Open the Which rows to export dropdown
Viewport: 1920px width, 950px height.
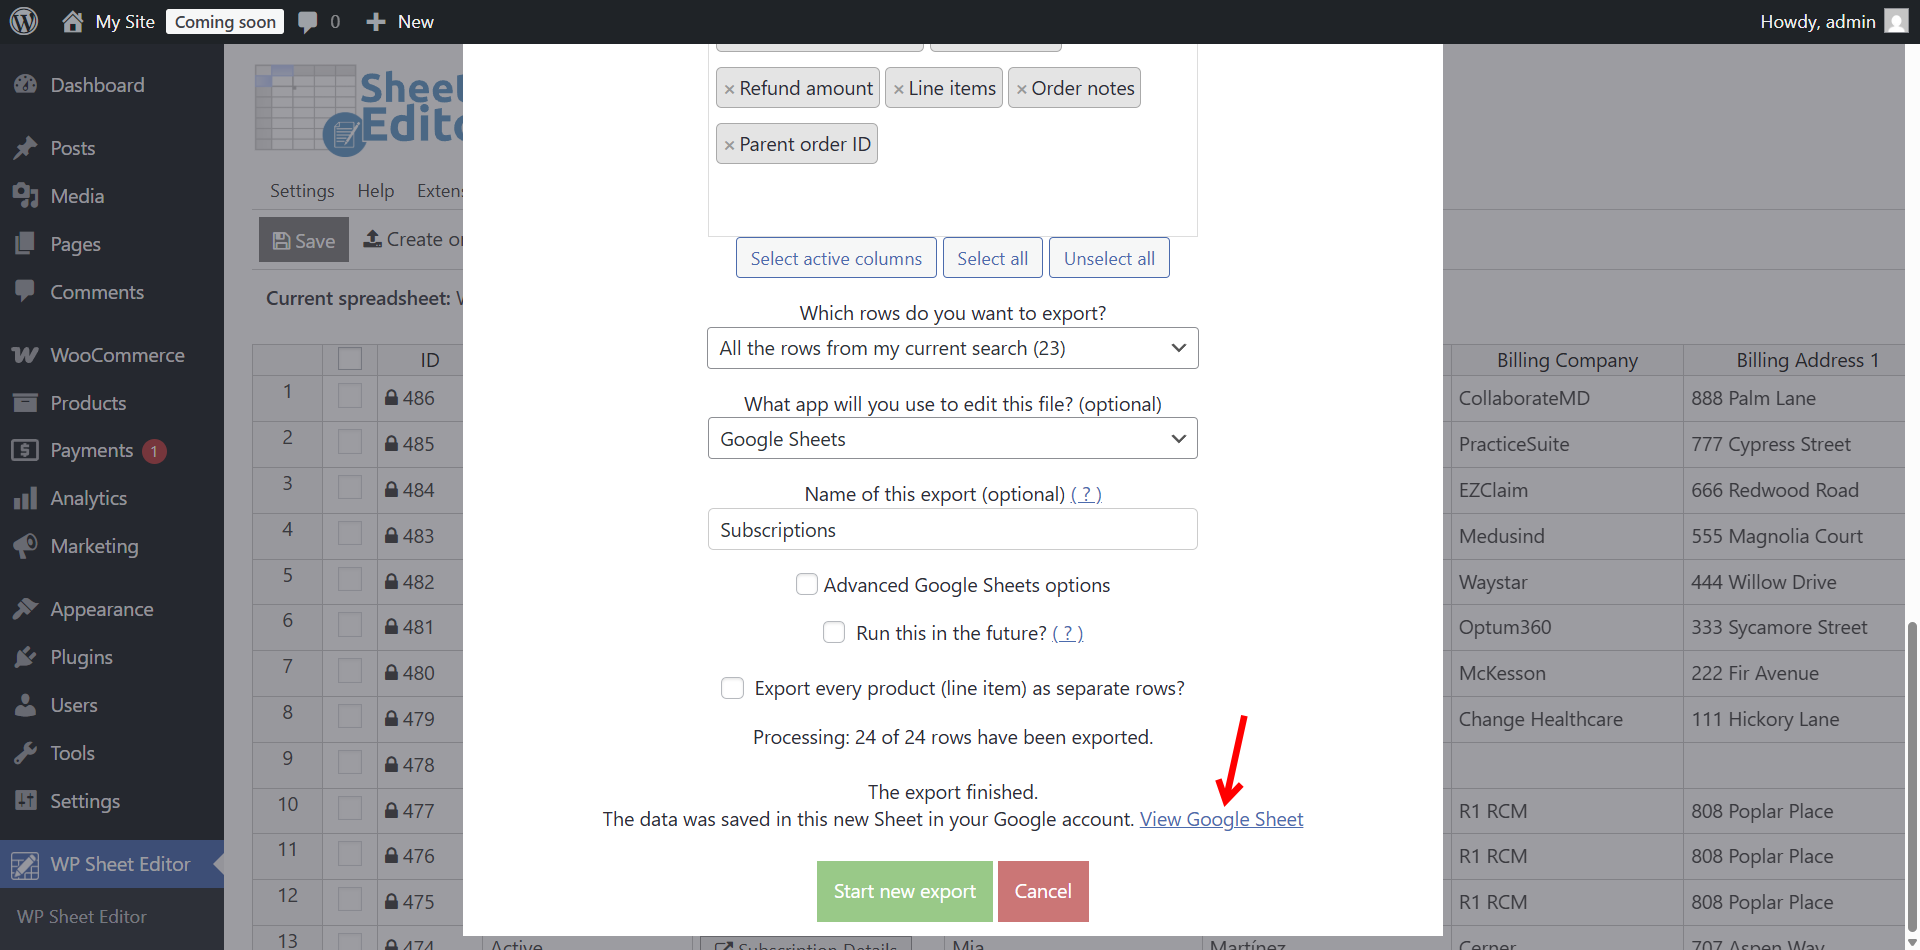(952, 348)
